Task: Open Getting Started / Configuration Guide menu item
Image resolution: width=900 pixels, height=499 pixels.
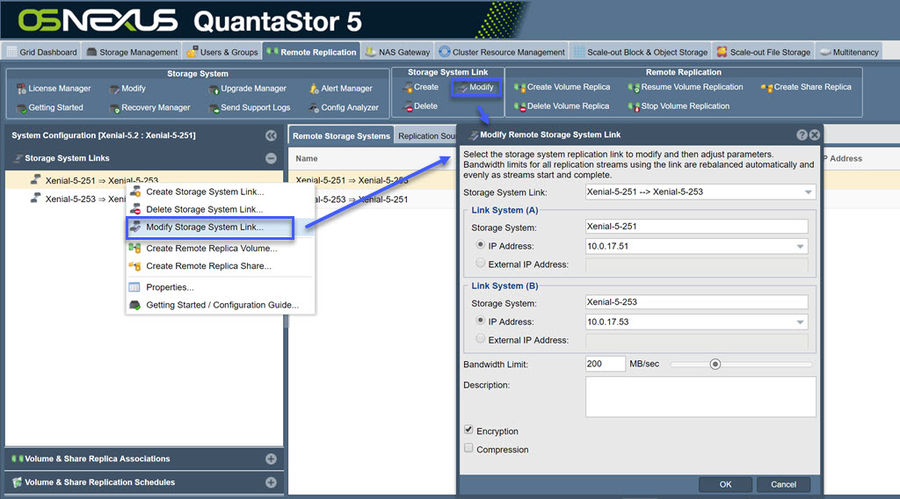Action: point(220,305)
